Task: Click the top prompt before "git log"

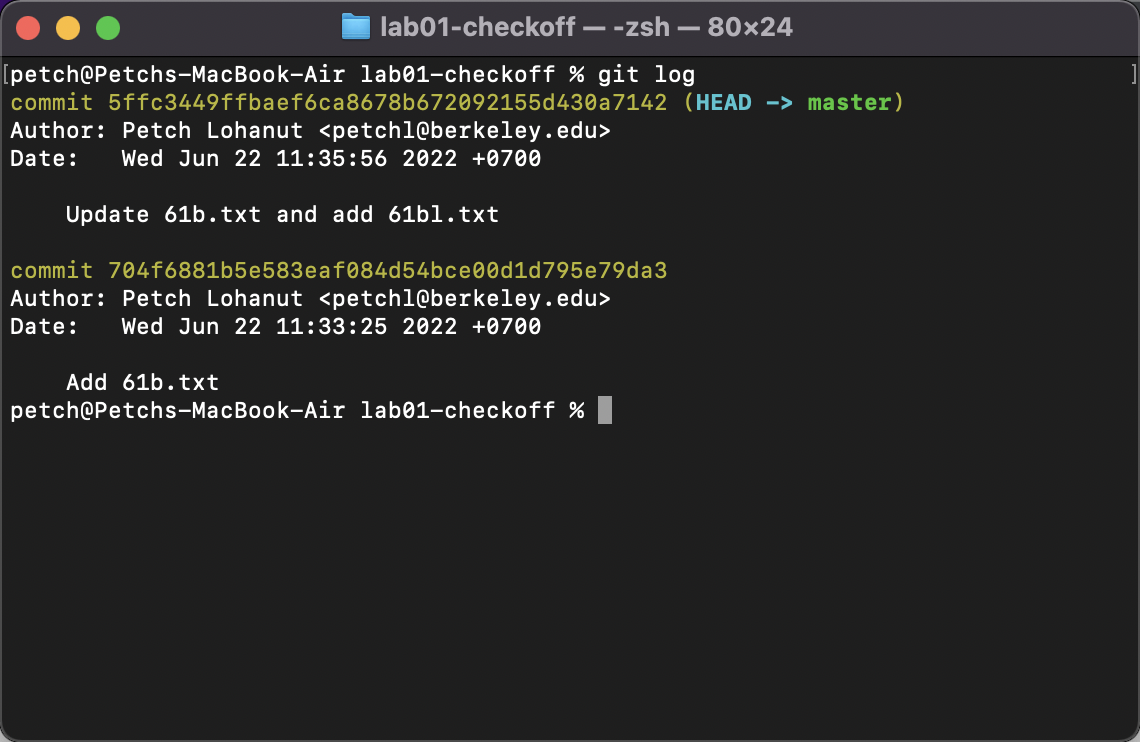Action: tap(297, 74)
